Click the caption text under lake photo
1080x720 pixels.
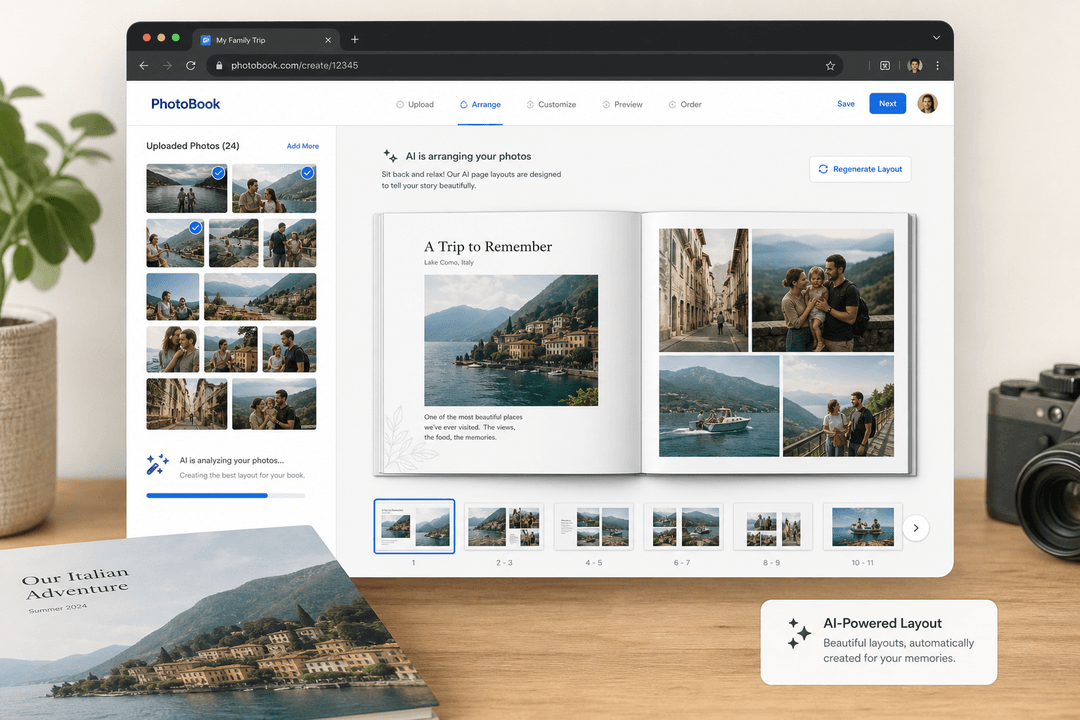tap(473, 427)
